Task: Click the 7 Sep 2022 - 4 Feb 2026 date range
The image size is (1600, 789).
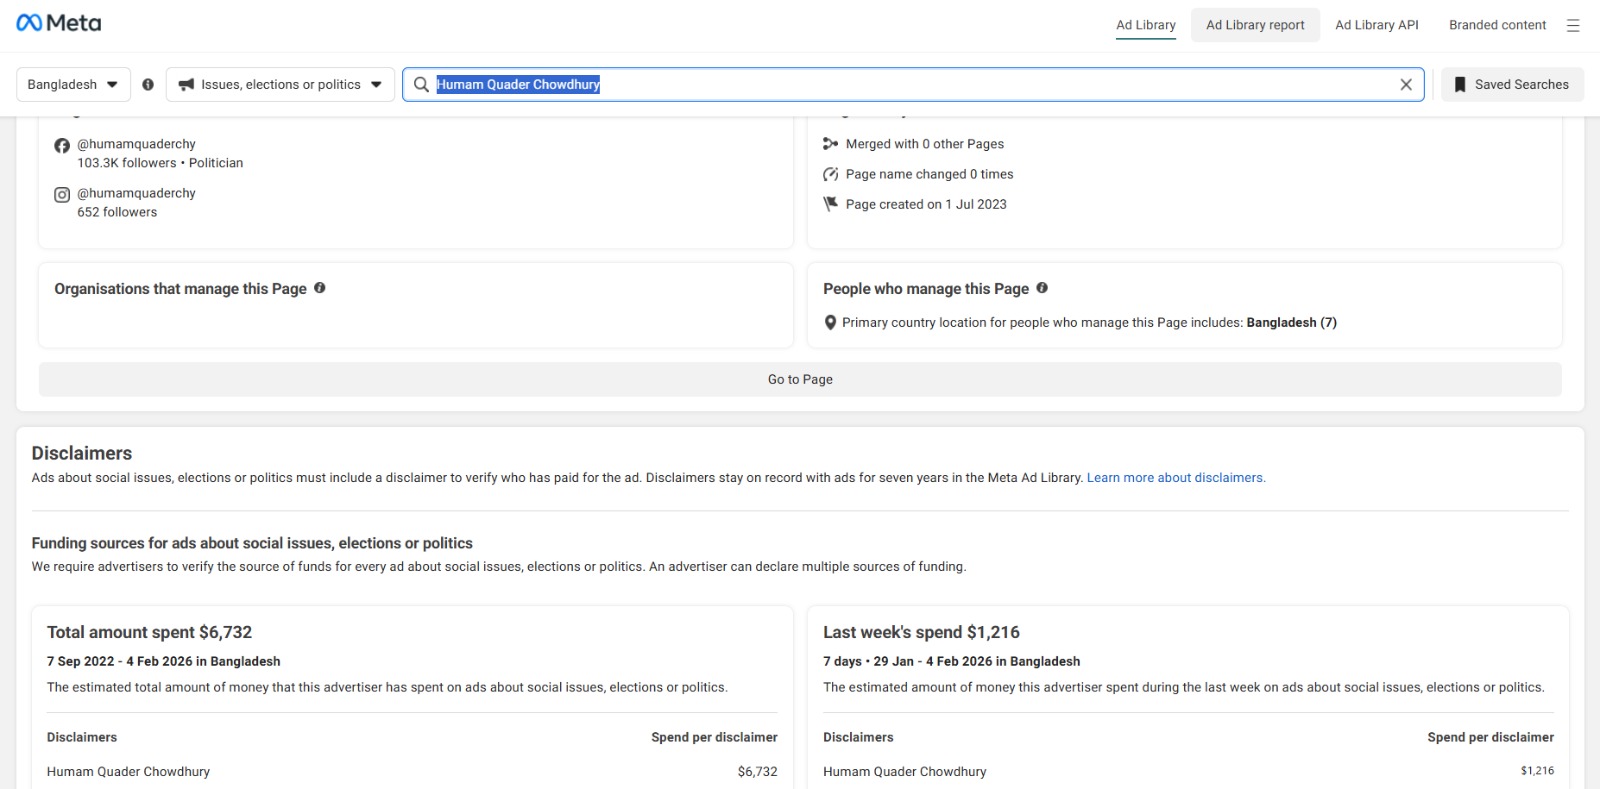Action: (164, 661)
